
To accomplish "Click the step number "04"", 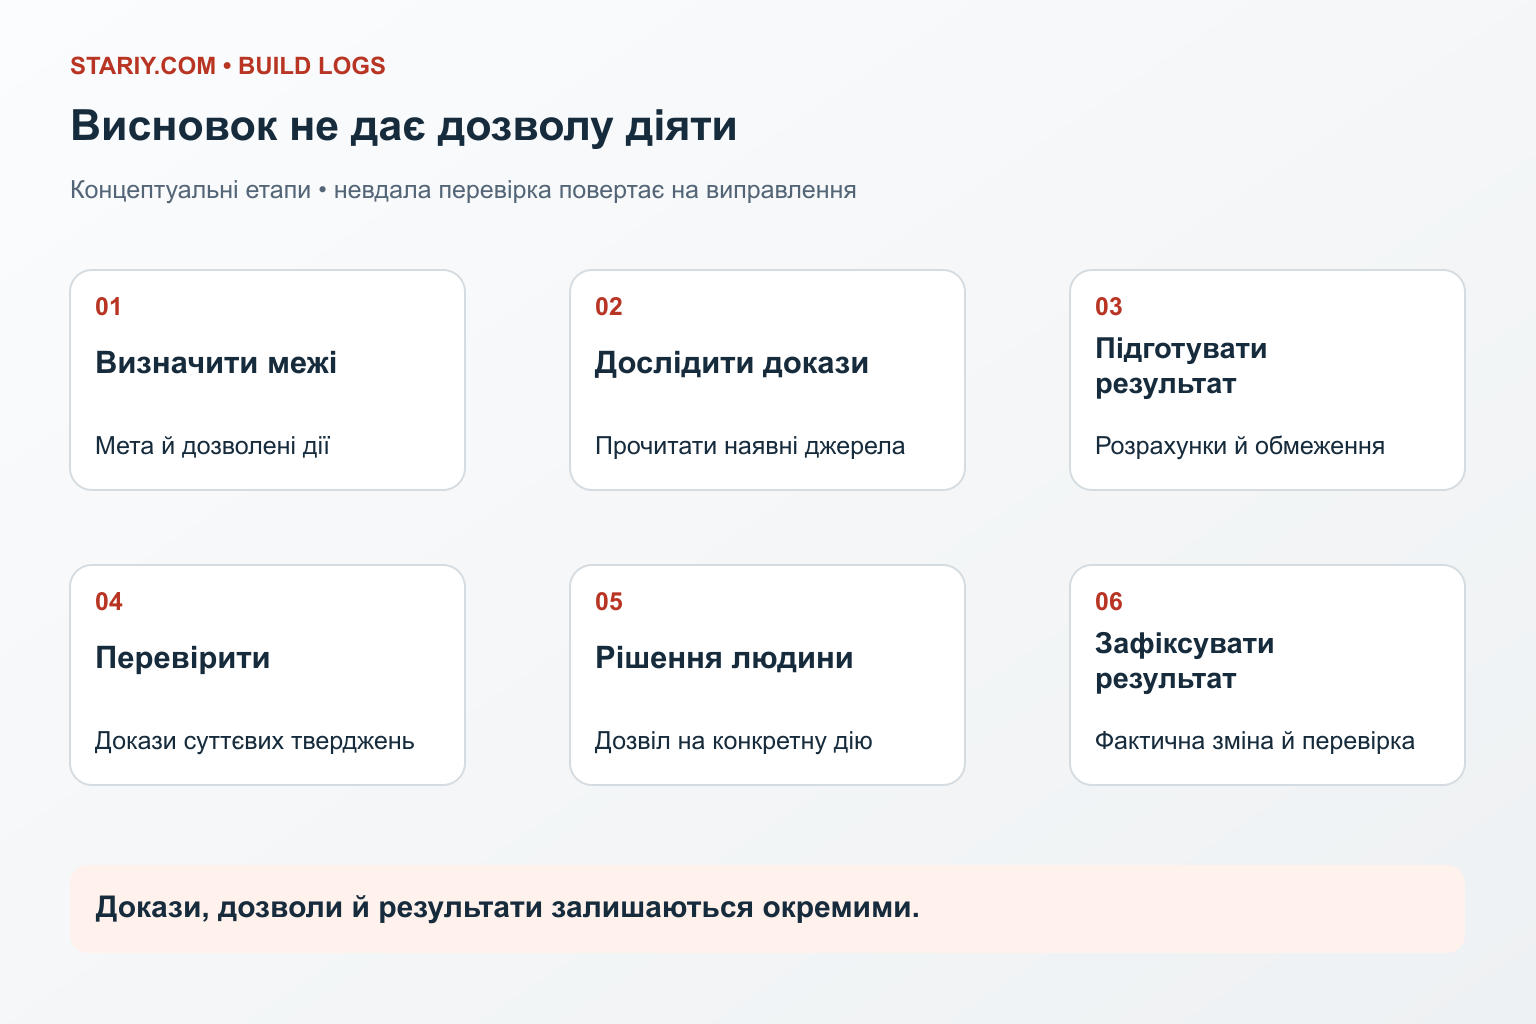I will pos(108,602).
